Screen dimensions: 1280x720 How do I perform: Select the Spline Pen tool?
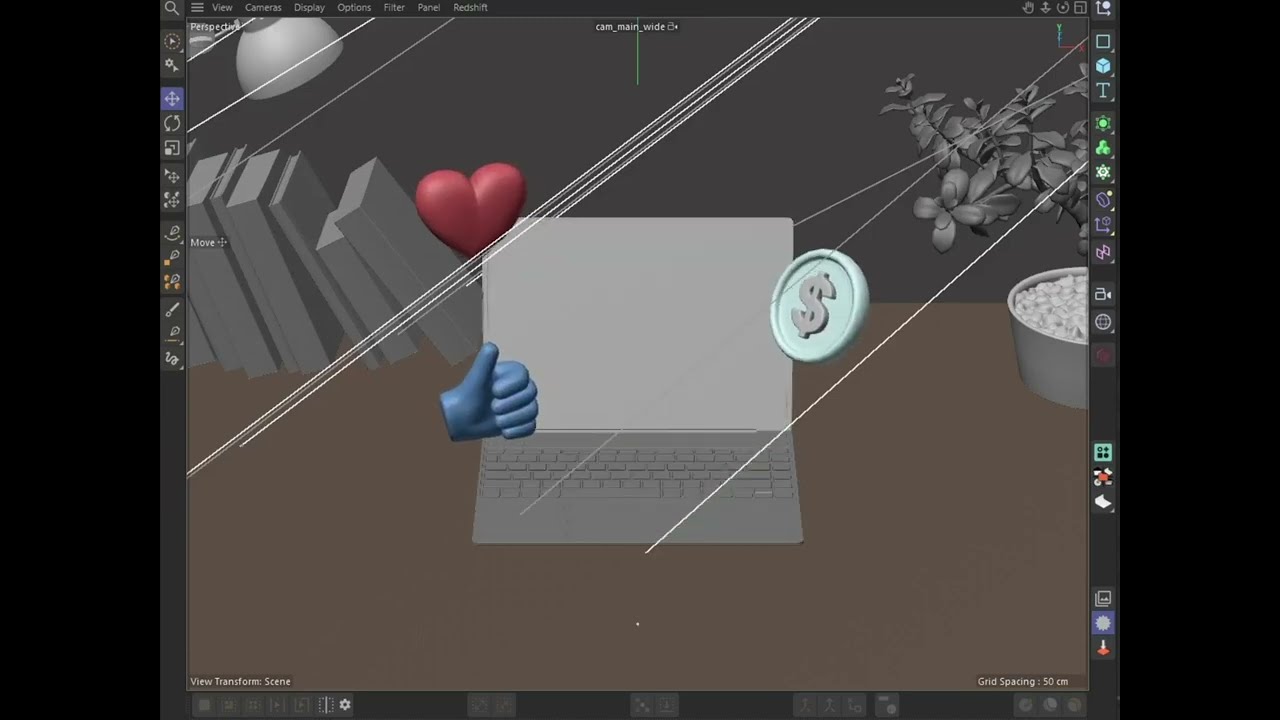coord(172,232)
